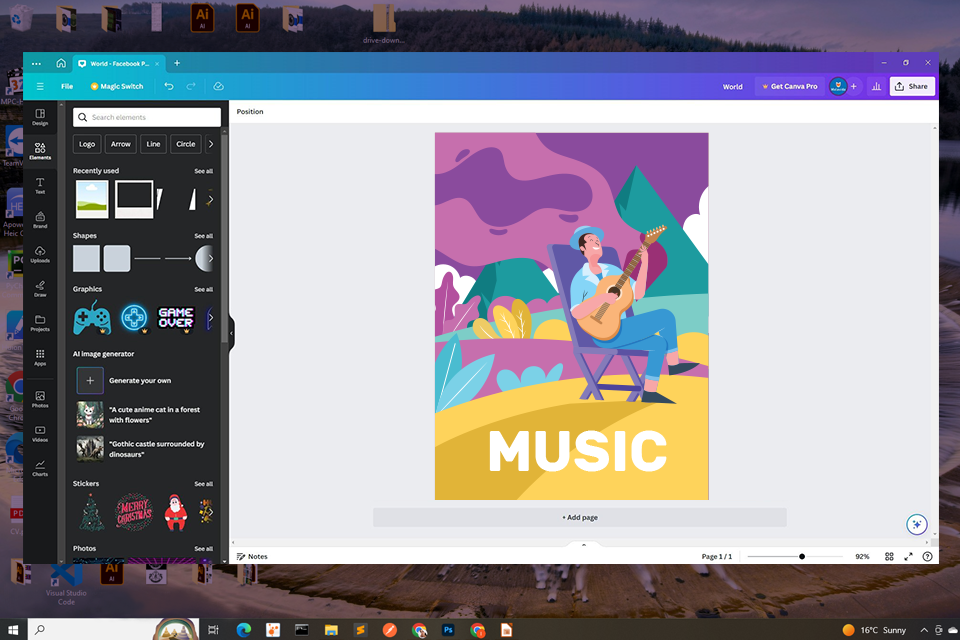This screenshot has width=960, height=640.
Task: Open the Brand panel
Action: pos(40,220)
